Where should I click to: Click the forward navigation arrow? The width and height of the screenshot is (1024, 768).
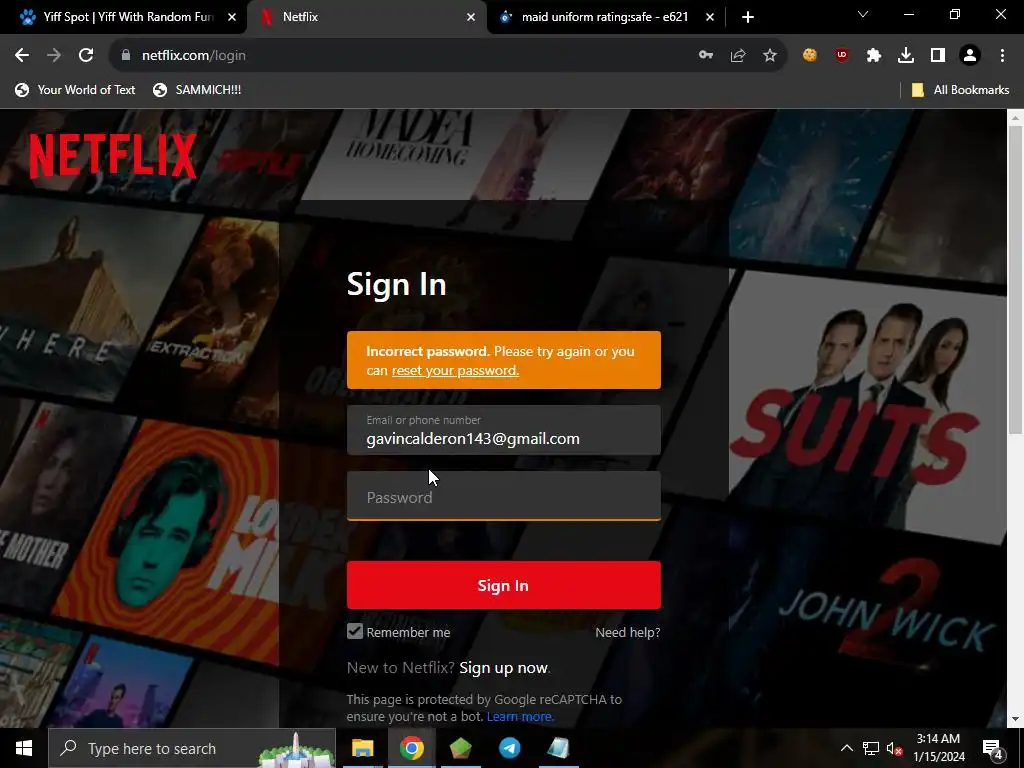pyautogui.click(x=54, y=56)
